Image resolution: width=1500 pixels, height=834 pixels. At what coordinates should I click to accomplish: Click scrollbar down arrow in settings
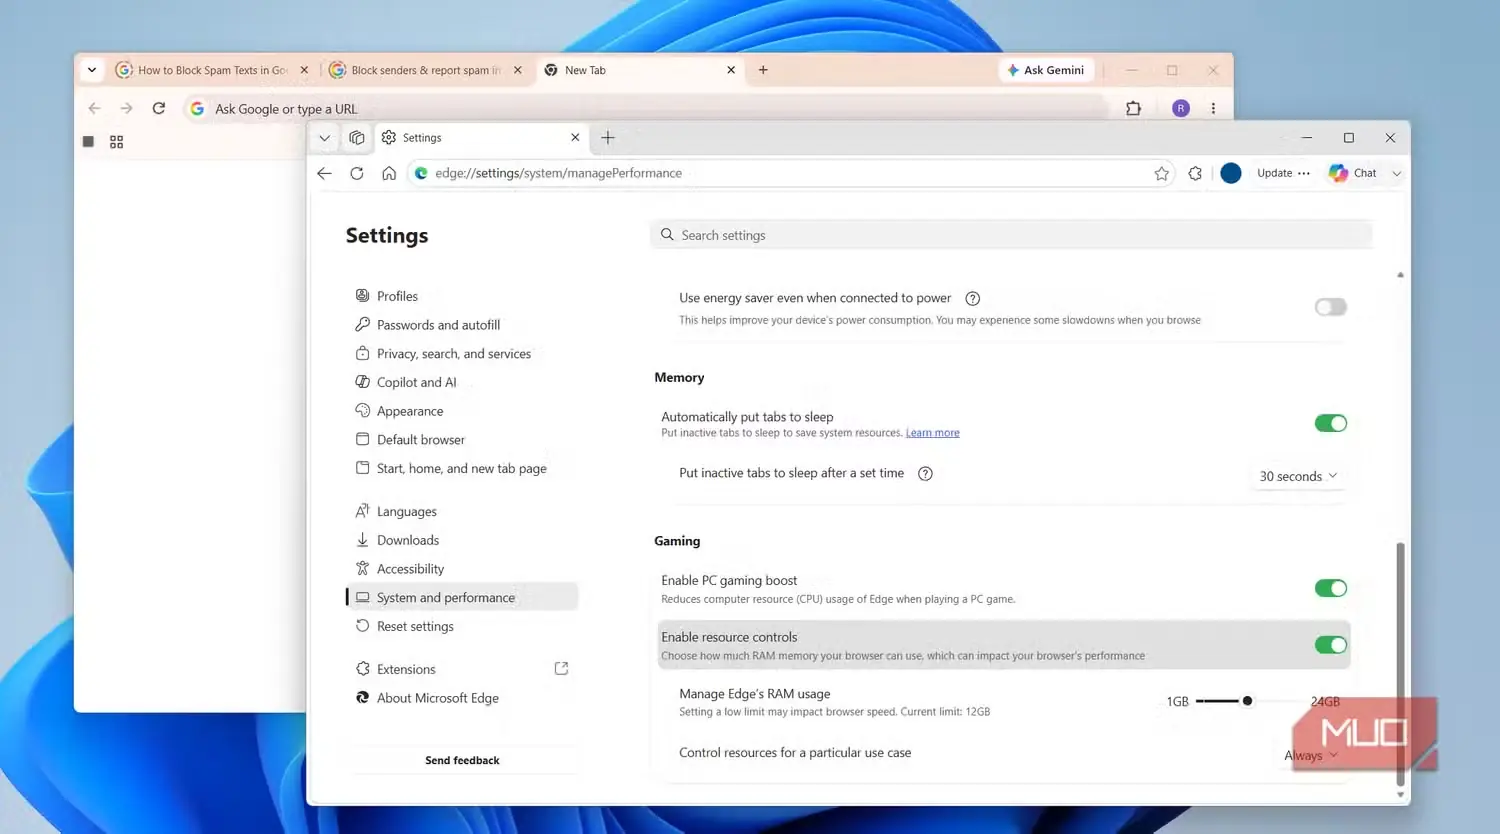(x=1400, y=795)
